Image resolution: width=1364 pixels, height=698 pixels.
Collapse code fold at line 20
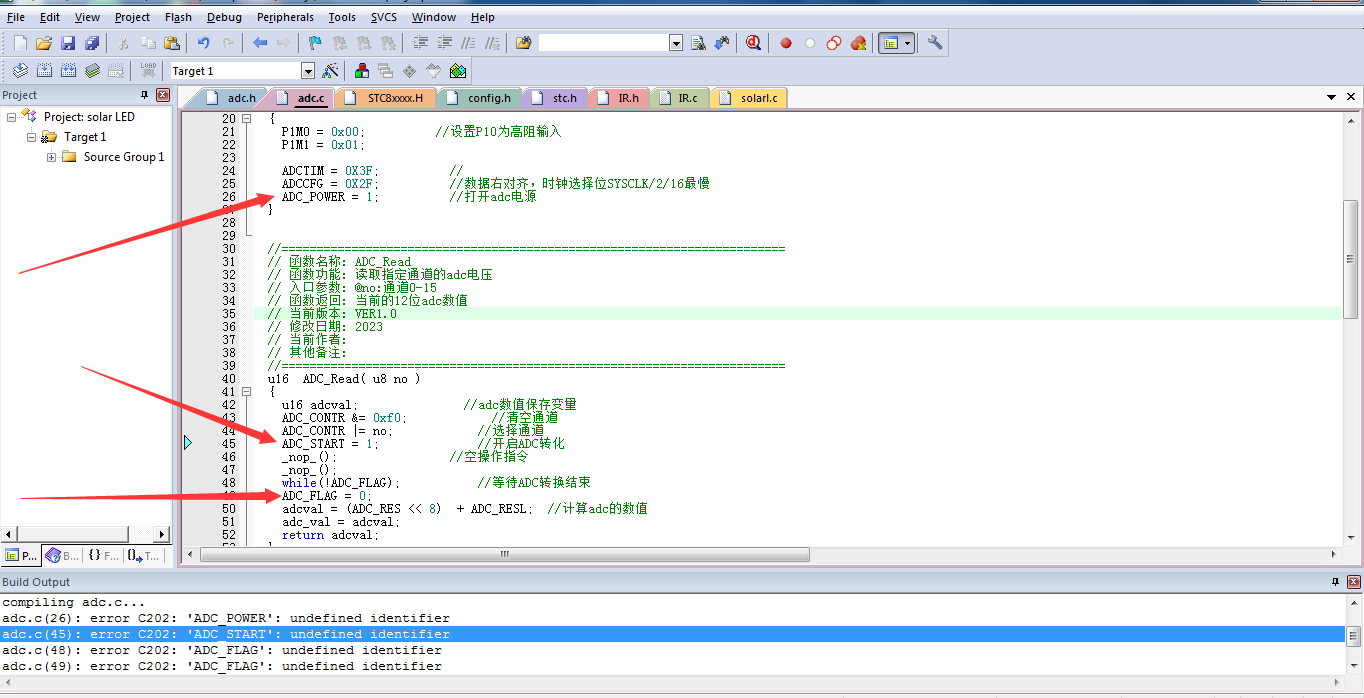point(247,119)
